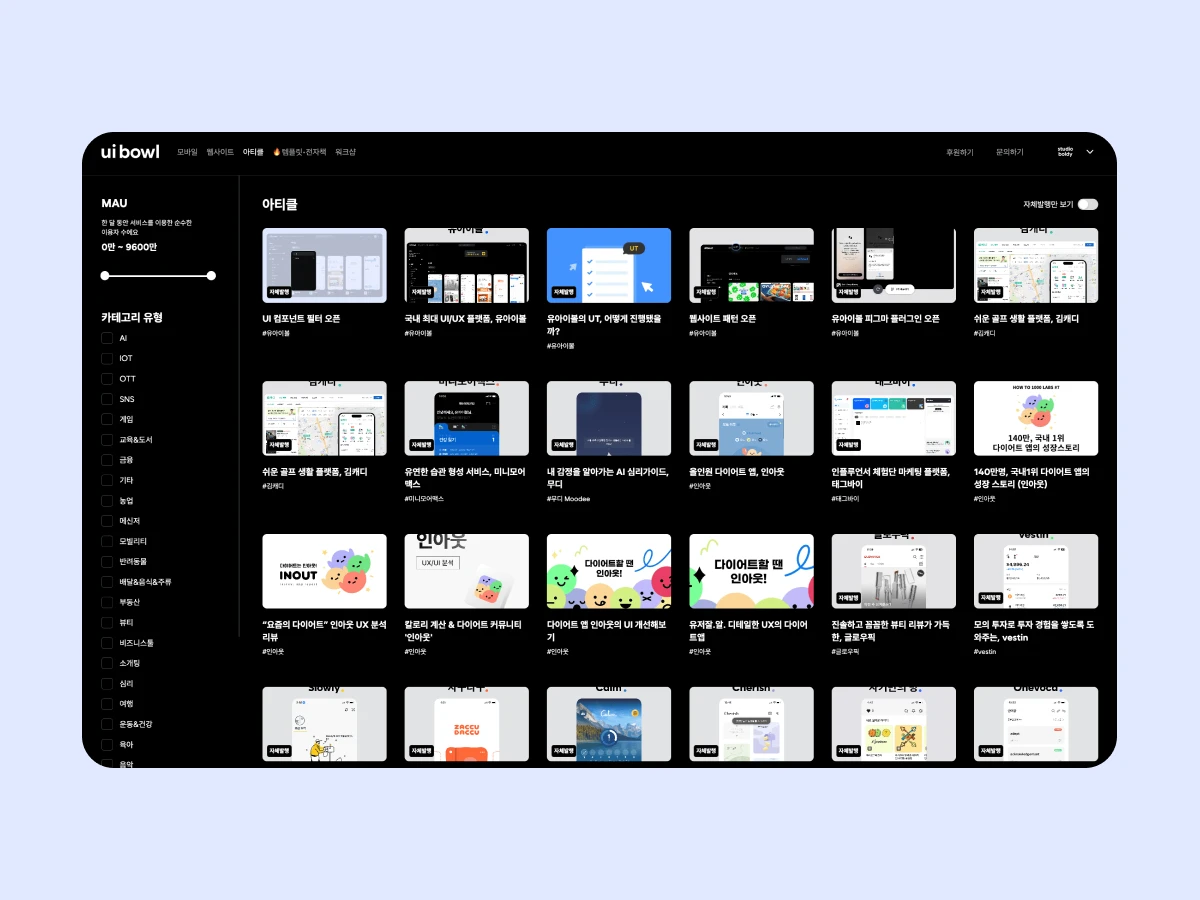Open the Calm article thumbnail
Image resolution: width=1200 pixels, height=900 pixels.
609,724
